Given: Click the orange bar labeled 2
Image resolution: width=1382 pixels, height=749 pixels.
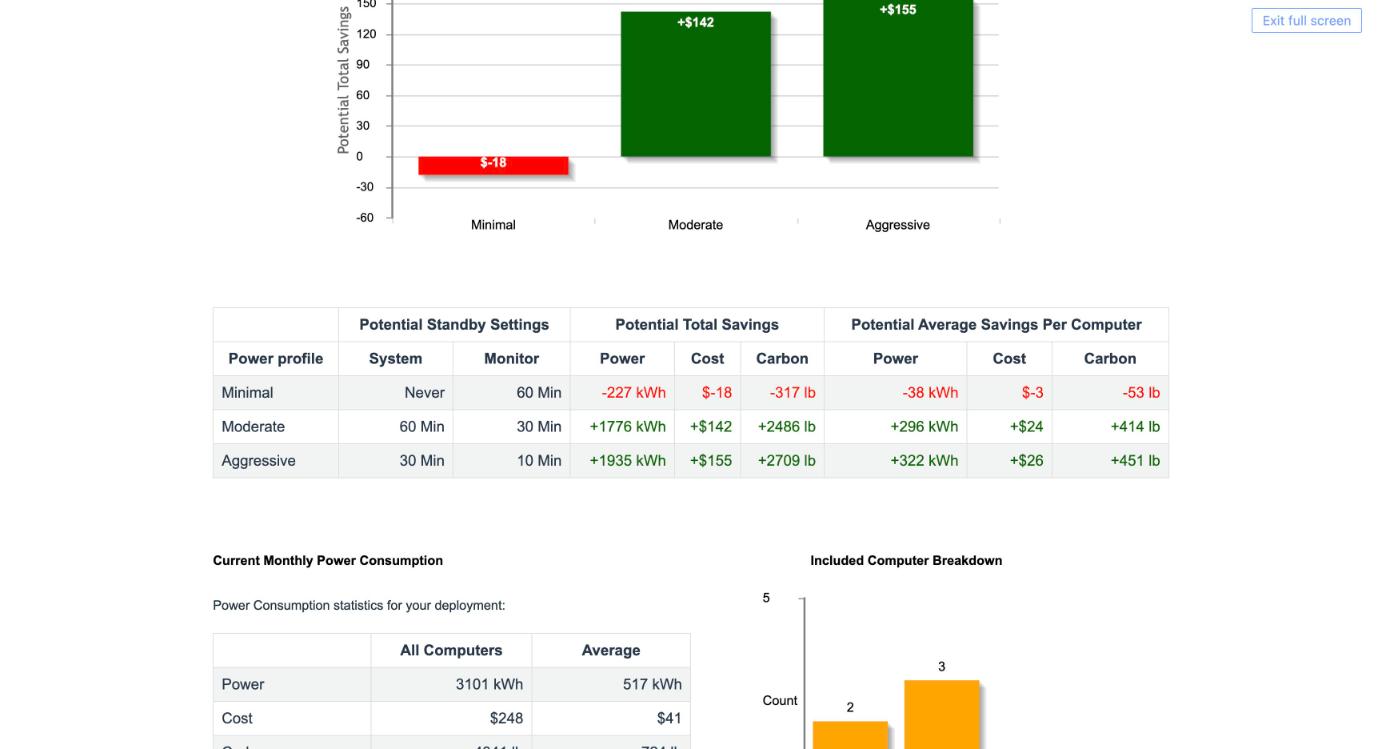Looking at the screenshot, I should tap(850, 735).
